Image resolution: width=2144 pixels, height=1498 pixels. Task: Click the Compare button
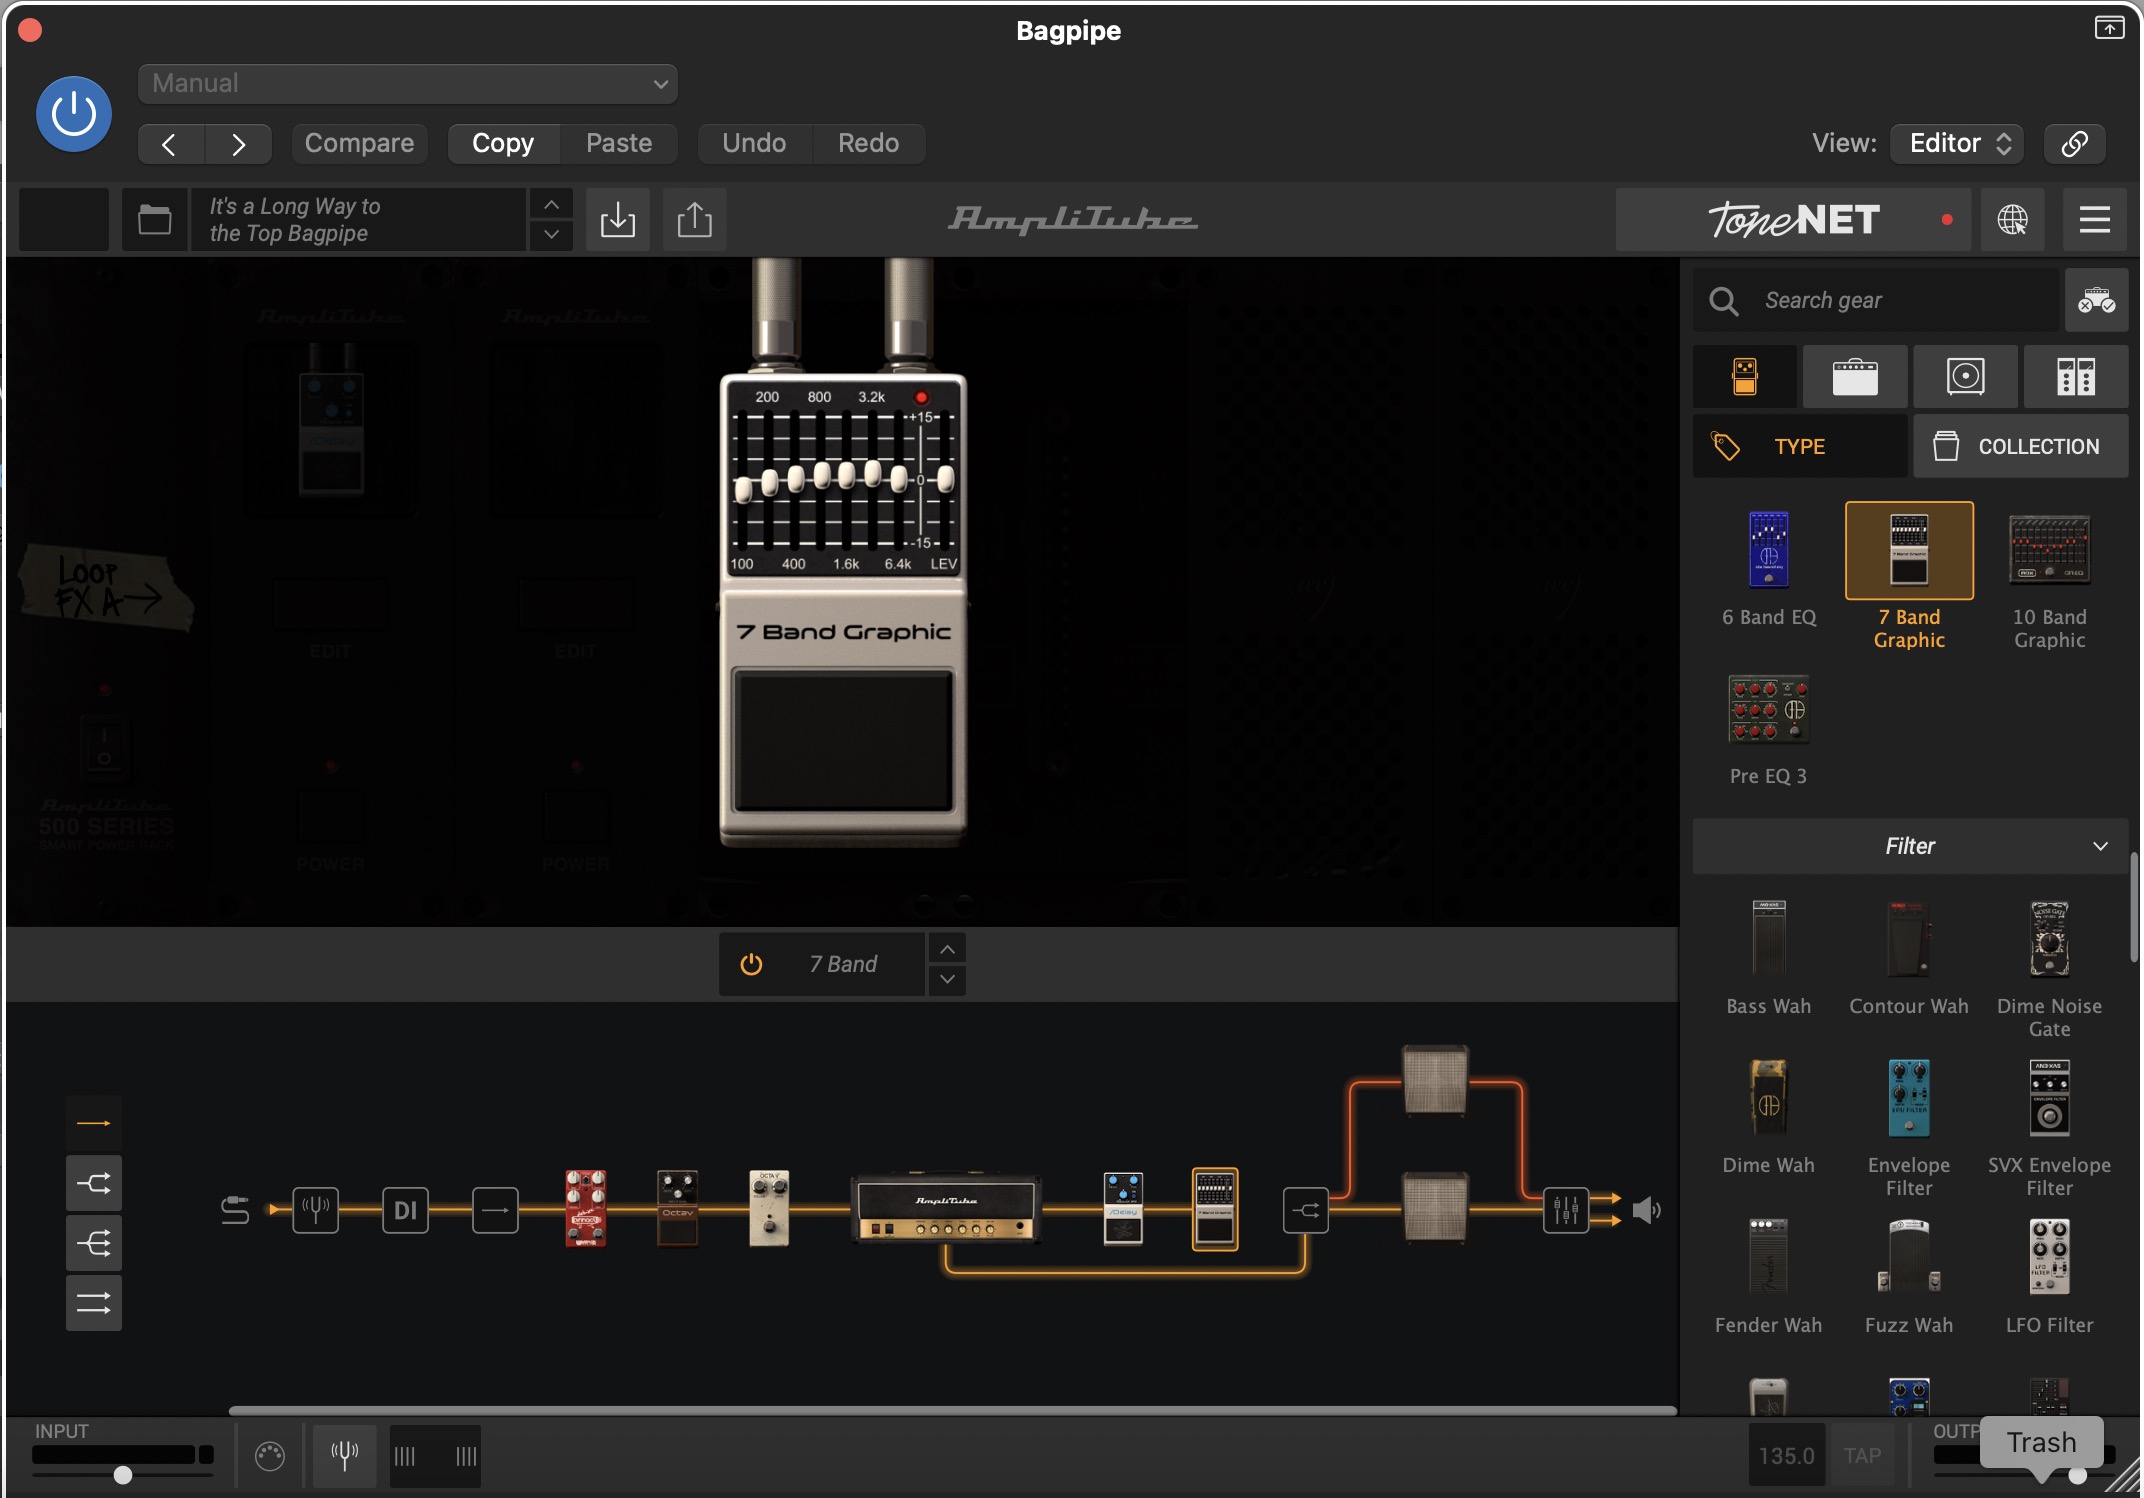coord(359,143)
